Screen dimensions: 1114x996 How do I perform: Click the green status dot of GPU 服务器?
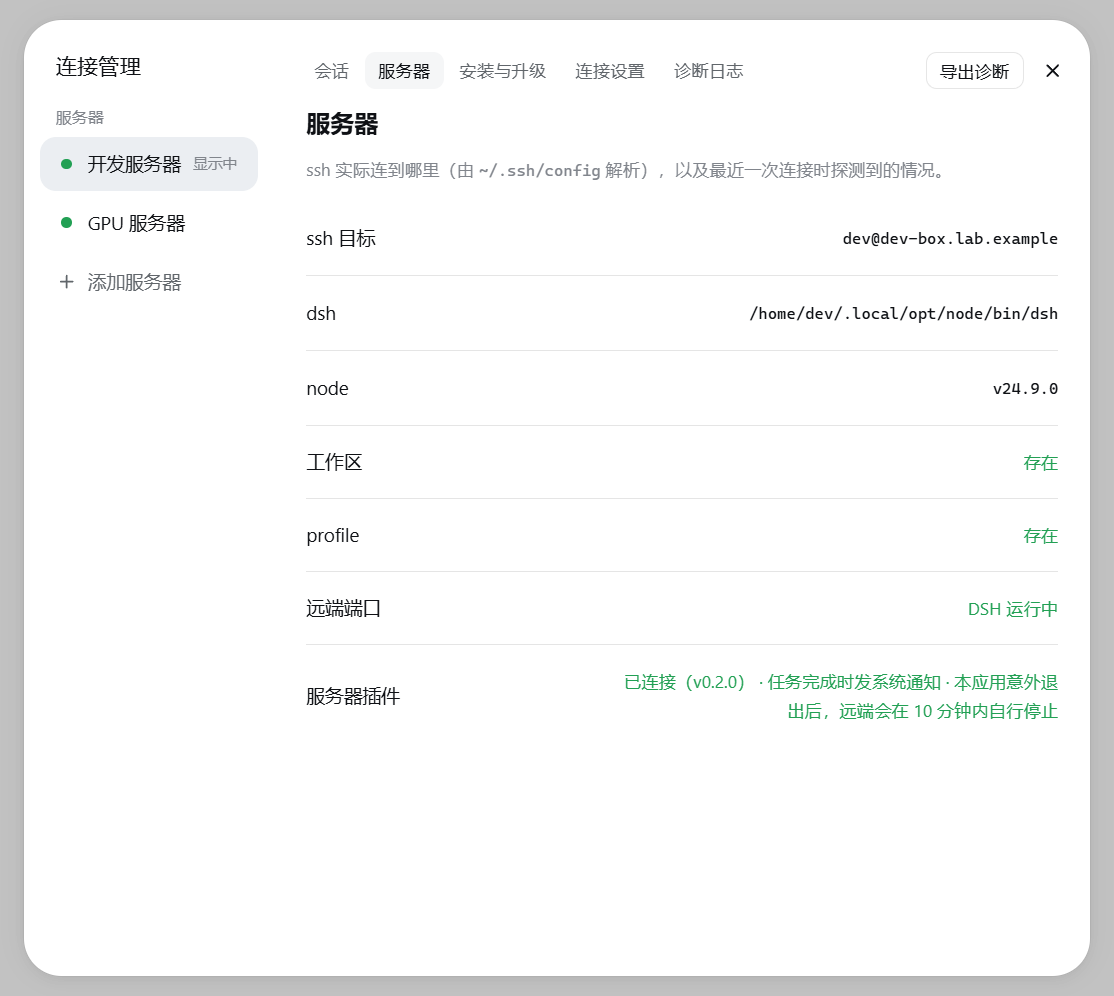[67, 223]
